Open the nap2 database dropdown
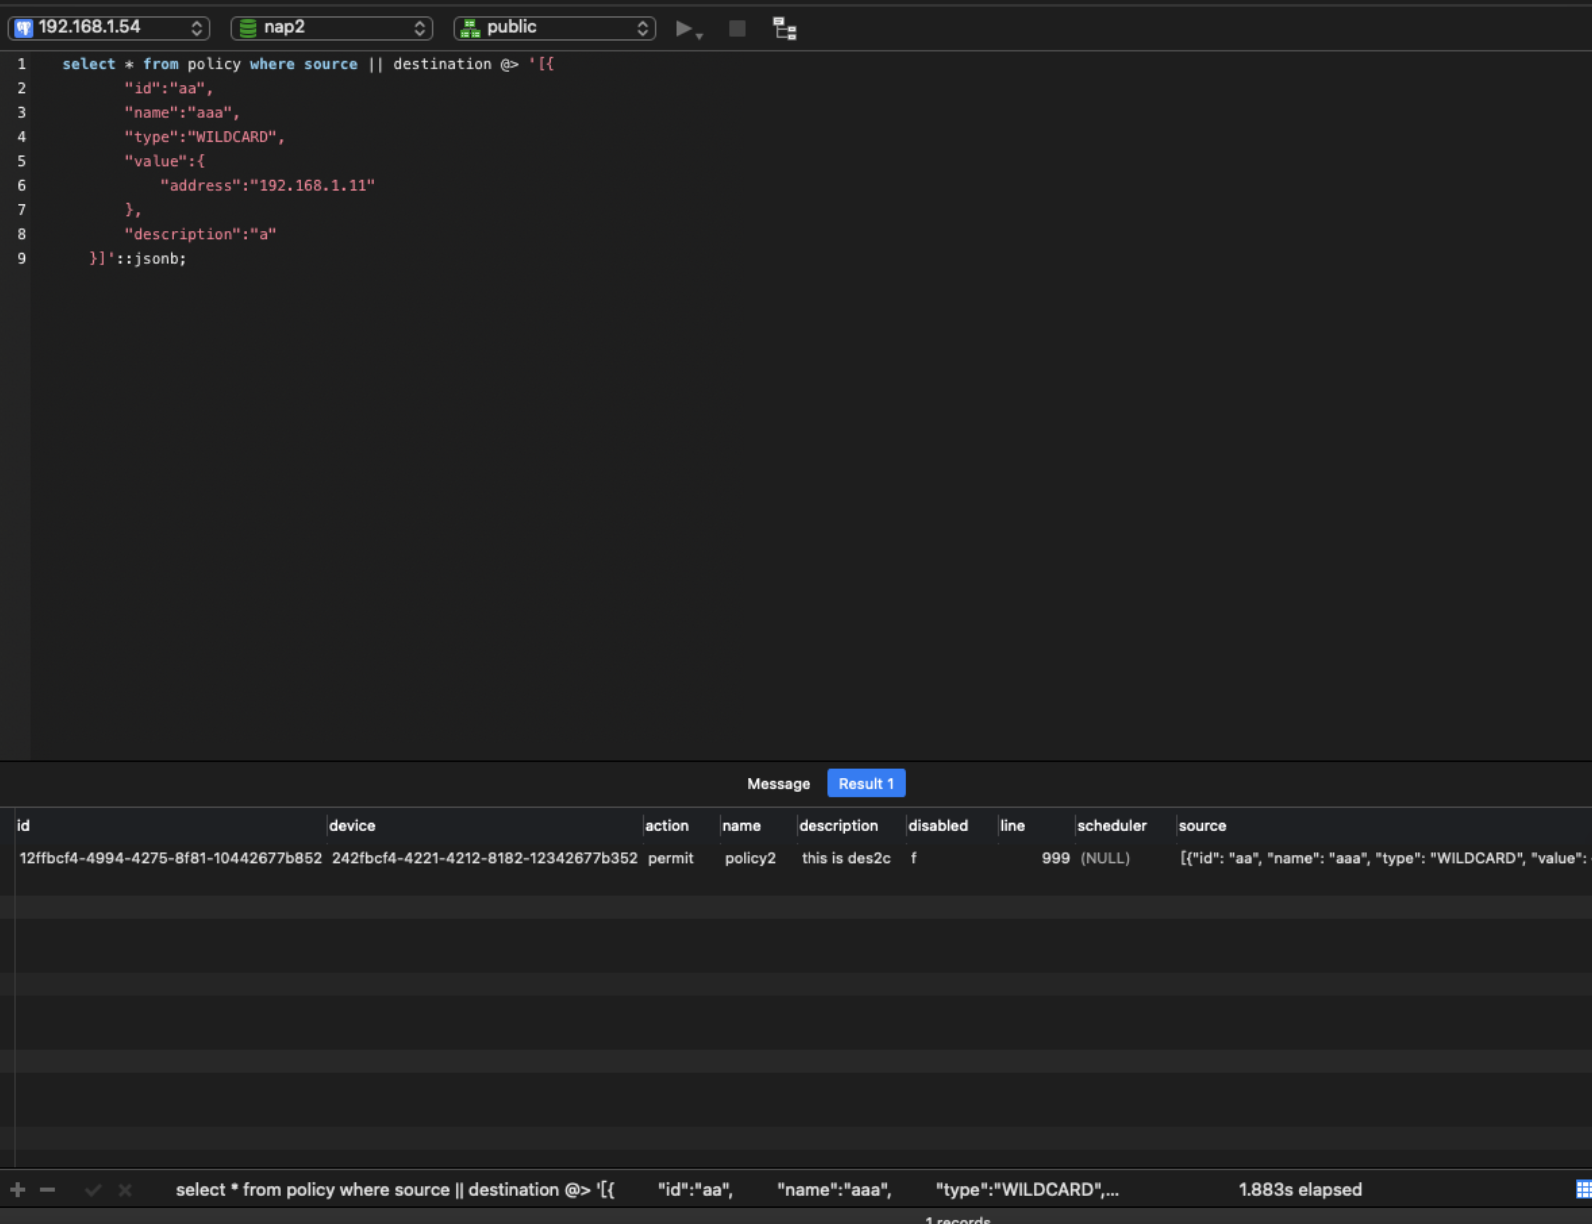The image size is (1592, 1224). [332, 28]
